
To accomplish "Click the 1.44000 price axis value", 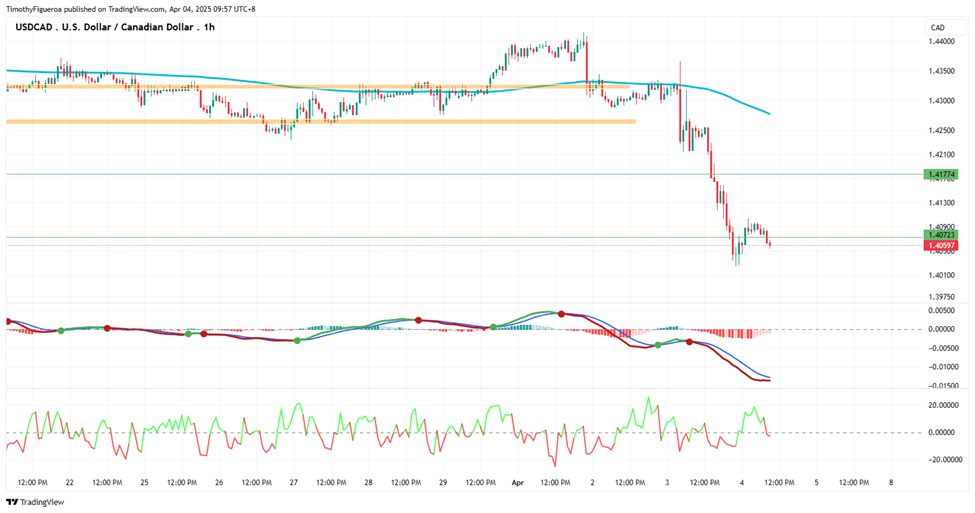I will click(941, 42).
